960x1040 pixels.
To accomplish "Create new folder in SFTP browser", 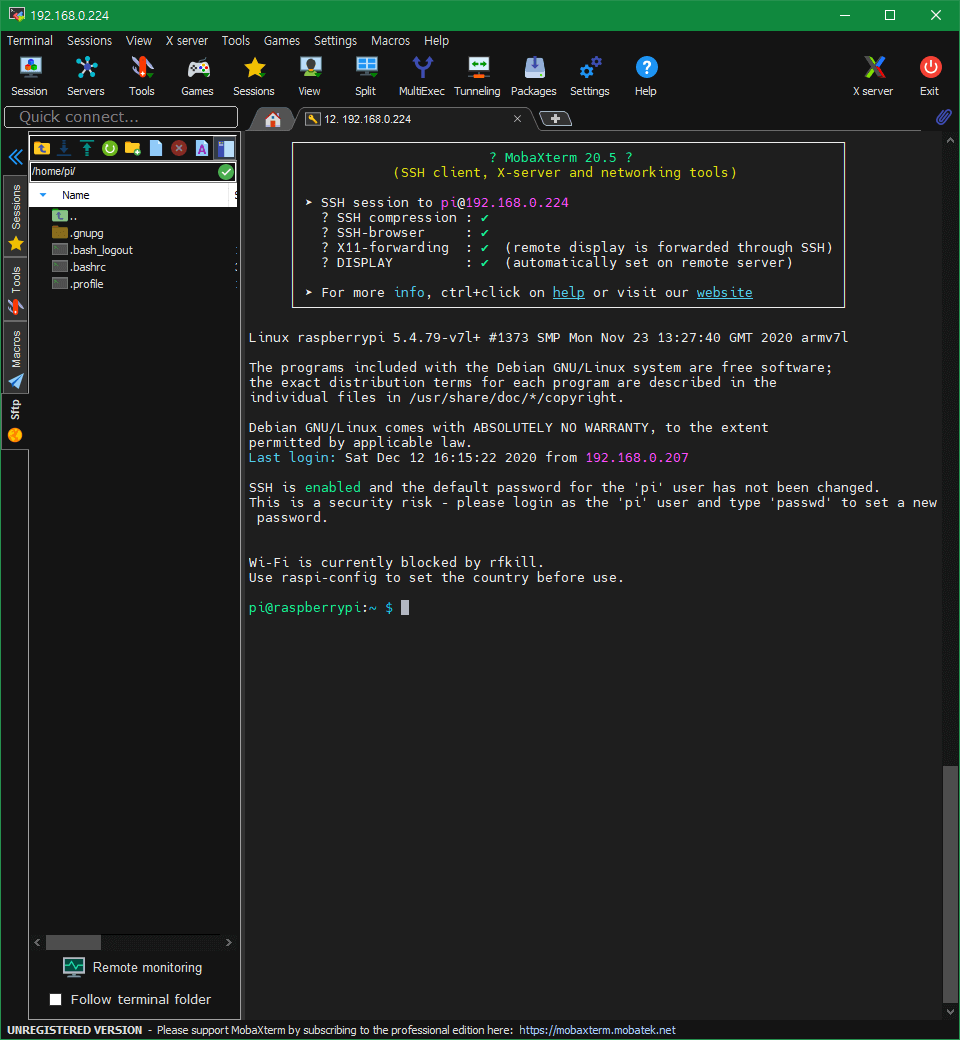I will pos(133,148).
